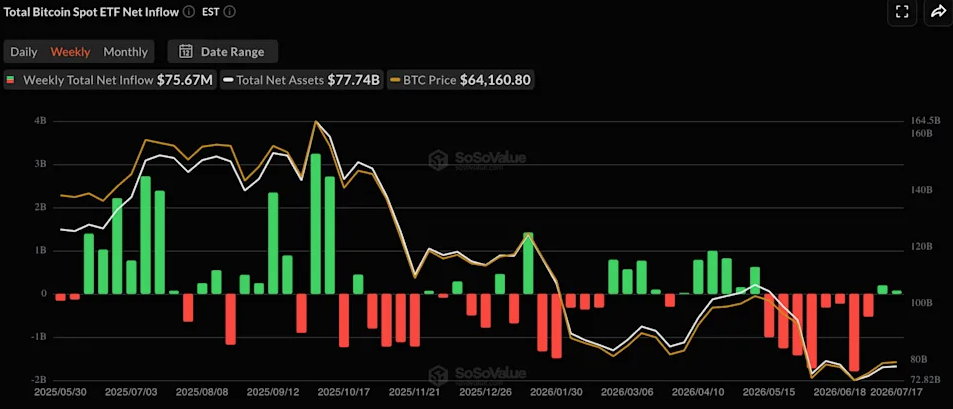Click the 3B left axis label
953x409 pixels.
point(41,164)
